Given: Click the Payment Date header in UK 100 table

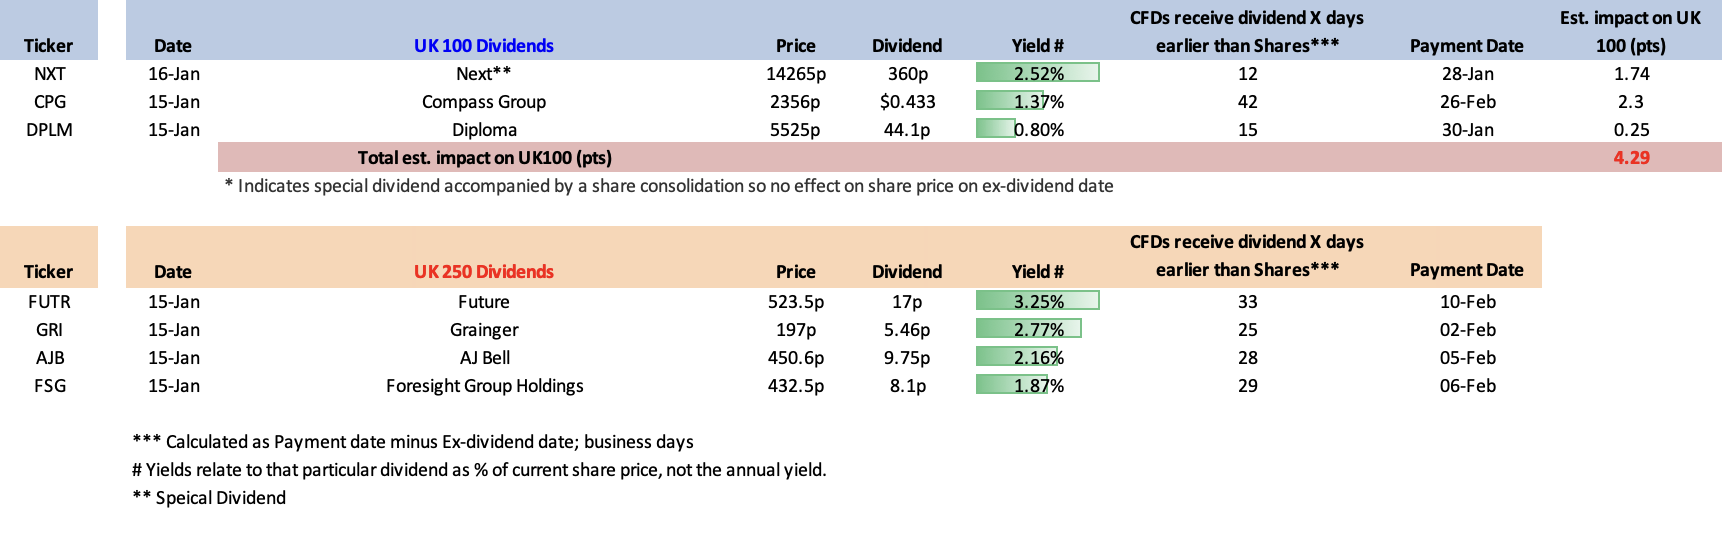Looking at the screenshot, I should 1466,46.
